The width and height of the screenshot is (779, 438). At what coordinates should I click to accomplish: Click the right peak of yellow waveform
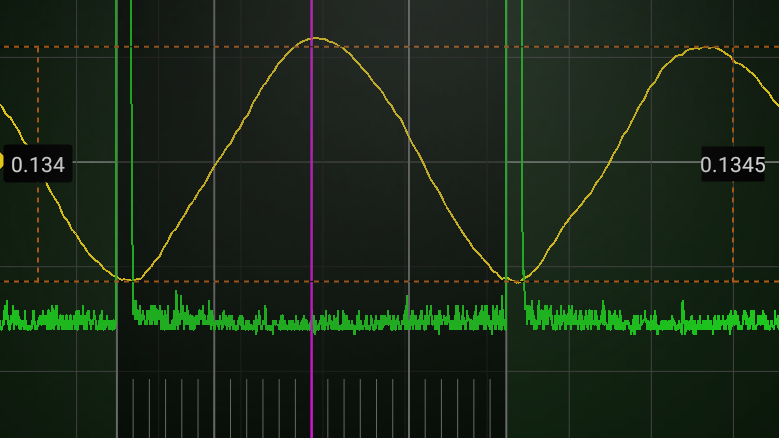coord(706,48)
